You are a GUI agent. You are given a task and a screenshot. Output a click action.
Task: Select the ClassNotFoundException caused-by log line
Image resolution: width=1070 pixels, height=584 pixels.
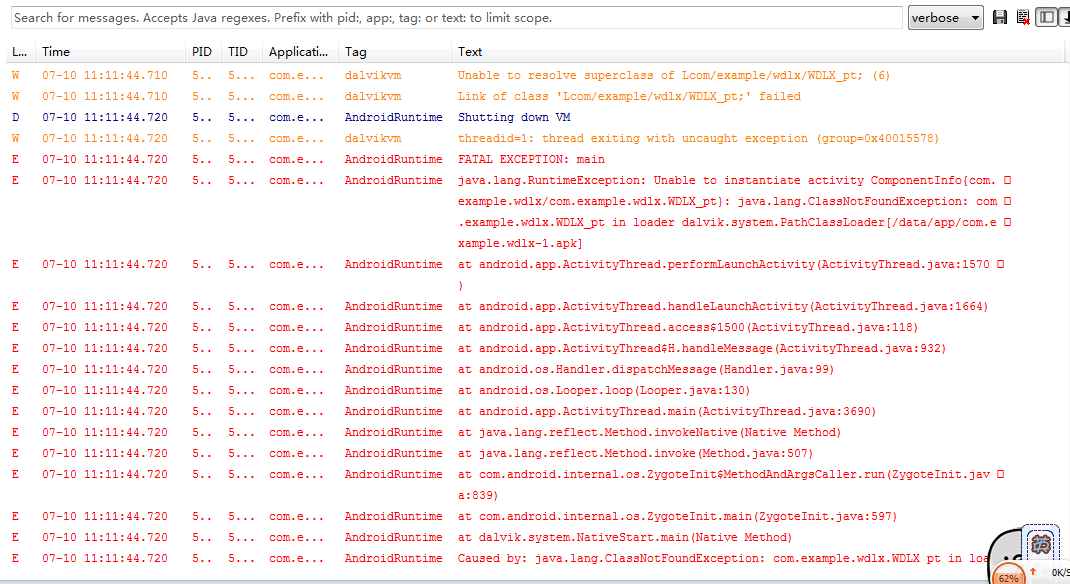pos(600,558)
